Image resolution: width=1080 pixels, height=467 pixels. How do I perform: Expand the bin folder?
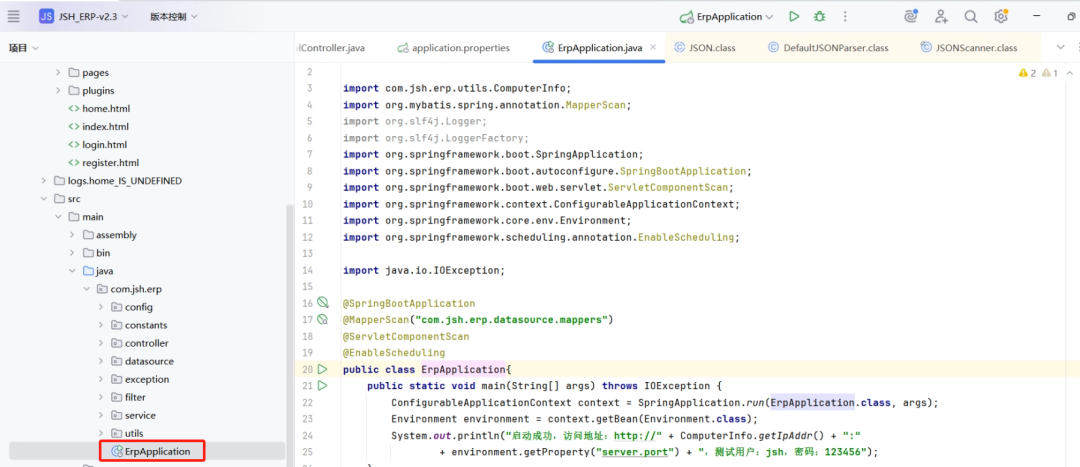point(72,253)
